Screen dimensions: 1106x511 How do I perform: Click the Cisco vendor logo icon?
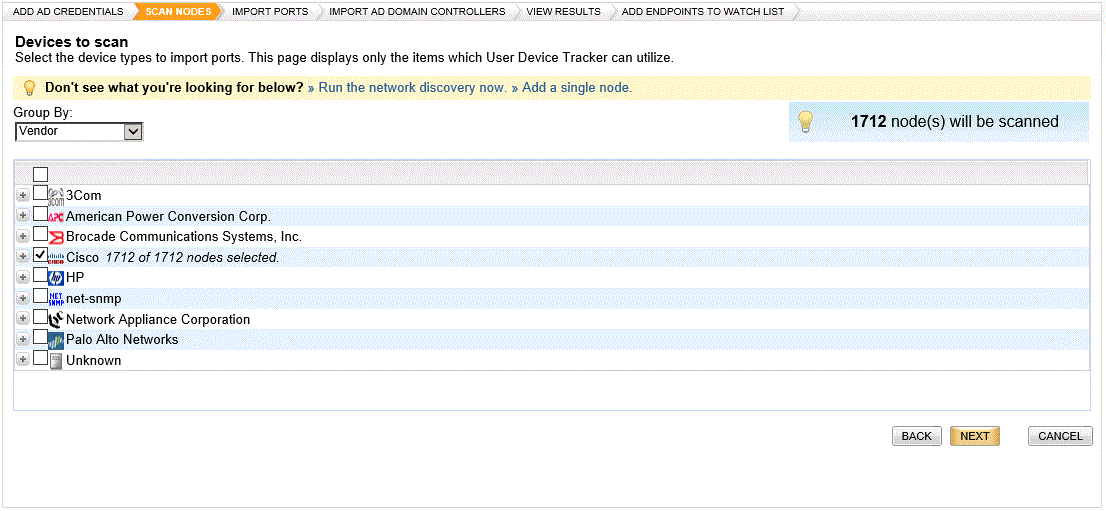pyautogui.click(x=56, y=258)
